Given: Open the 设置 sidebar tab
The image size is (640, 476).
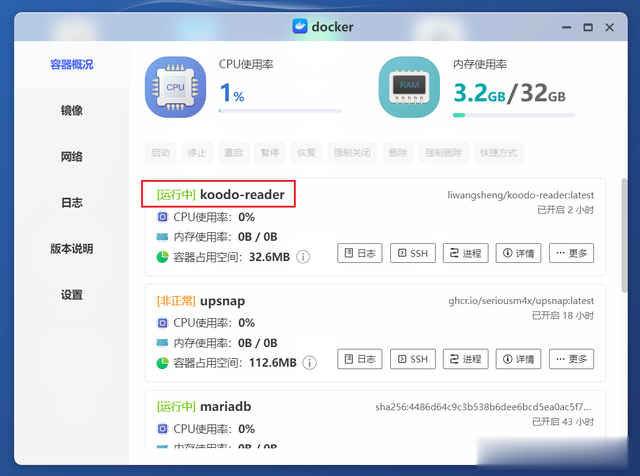Looking at the screenshot, I should (x=71, y=295).
